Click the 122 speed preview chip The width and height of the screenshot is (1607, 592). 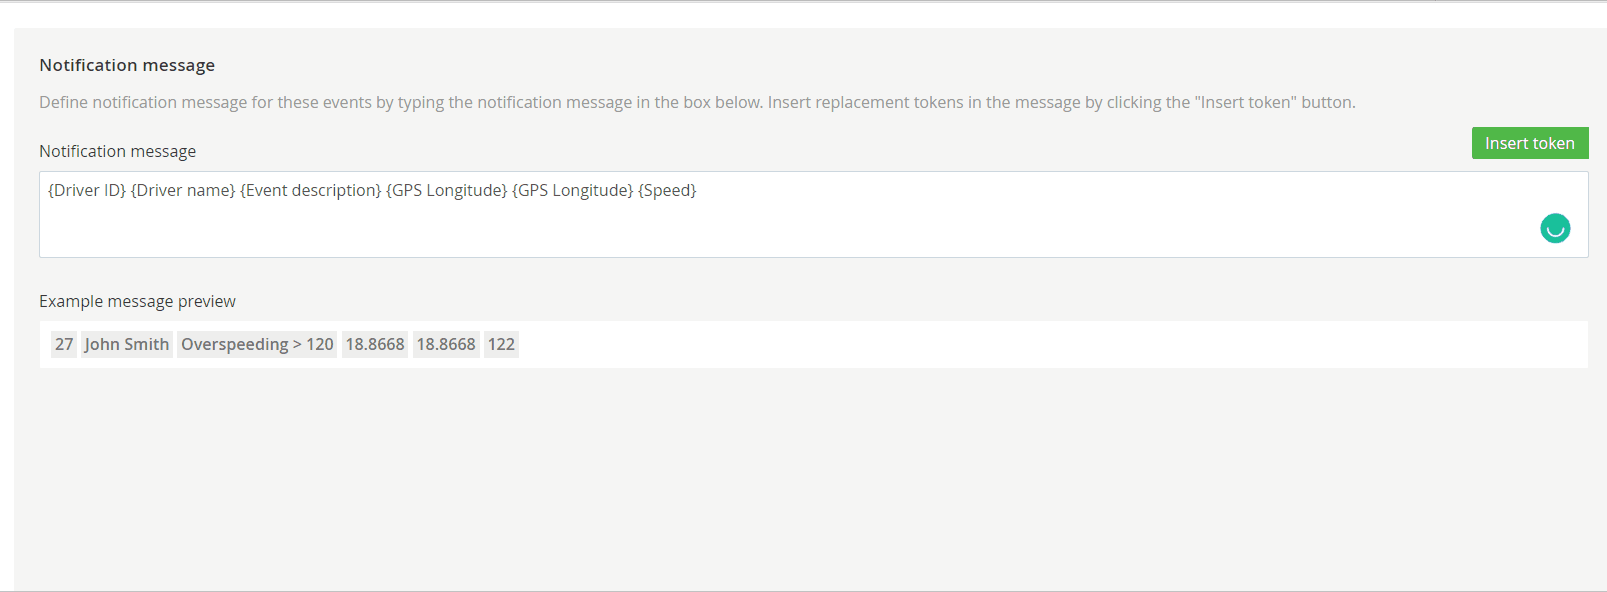coord(501,344)
